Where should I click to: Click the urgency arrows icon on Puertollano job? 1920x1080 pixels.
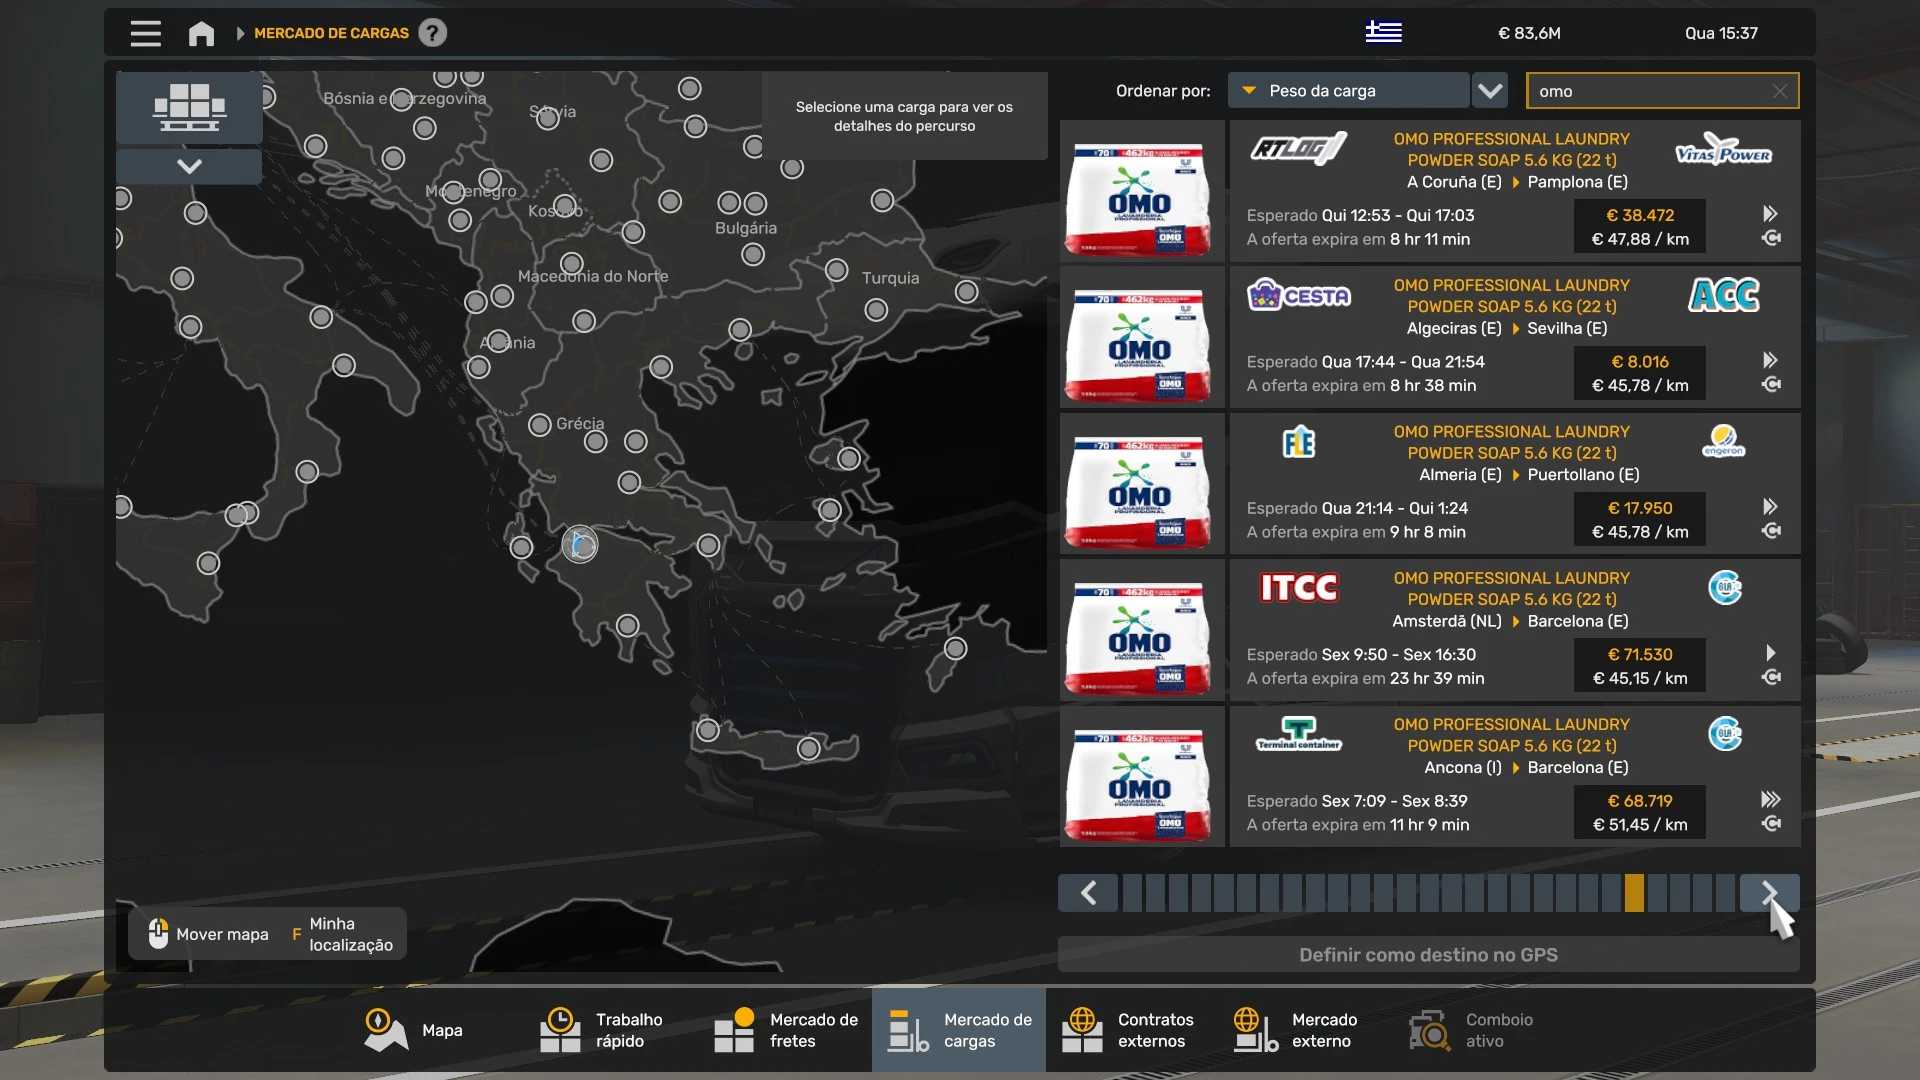1770,506
